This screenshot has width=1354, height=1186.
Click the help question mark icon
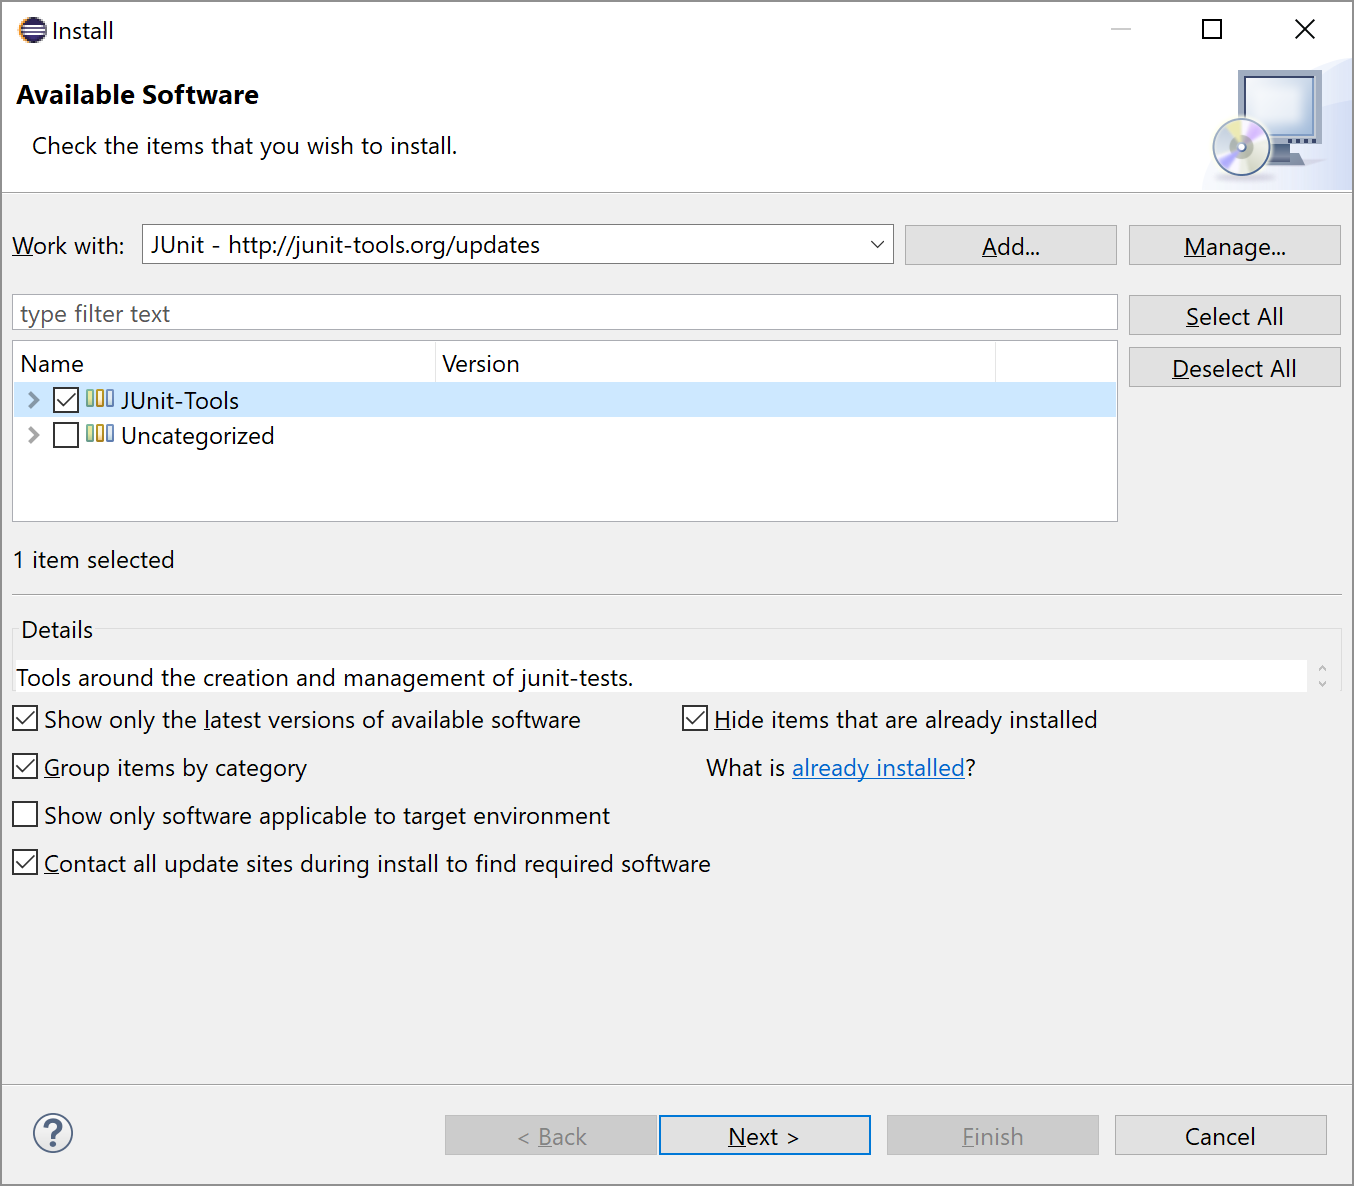coord(53,1134)
